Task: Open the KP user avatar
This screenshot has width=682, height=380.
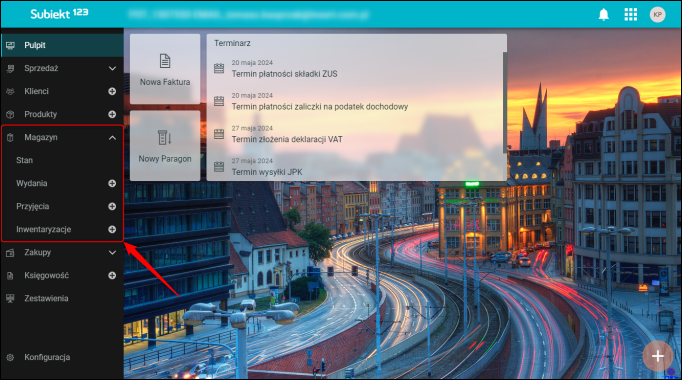Action: (657, 14)
